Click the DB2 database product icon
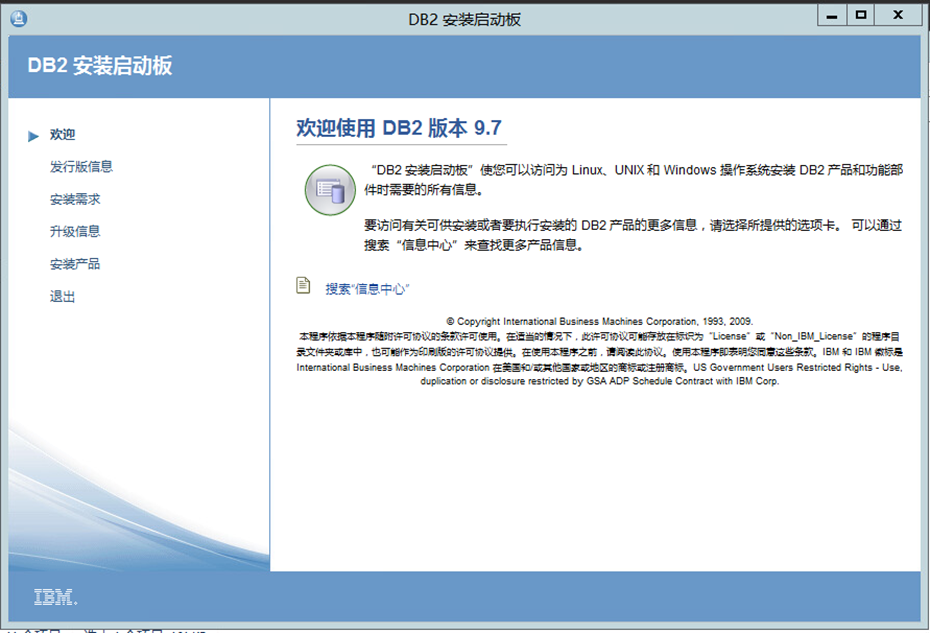 coord(330,190)
